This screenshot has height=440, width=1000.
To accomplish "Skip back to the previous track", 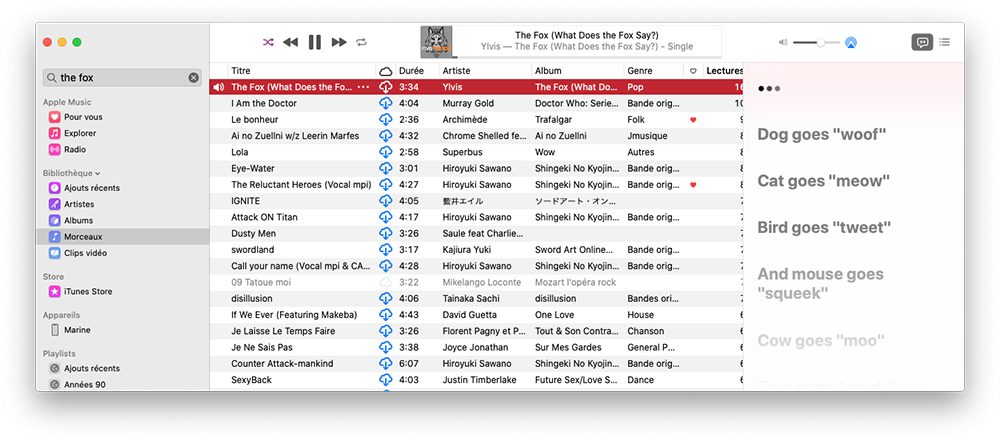I will (x=291, y=42).
